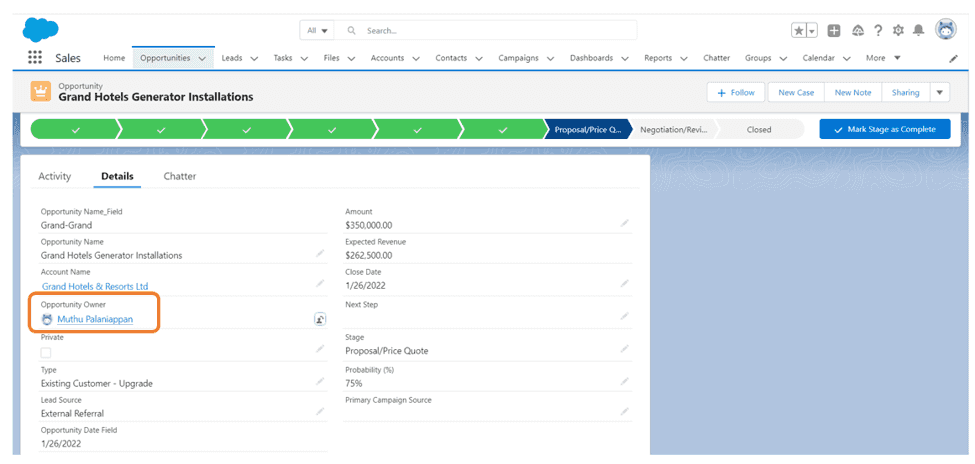Switch to the Activity tab
This screenshot has height=464, width=975.
pyautogui.click(x=55, y=176)
